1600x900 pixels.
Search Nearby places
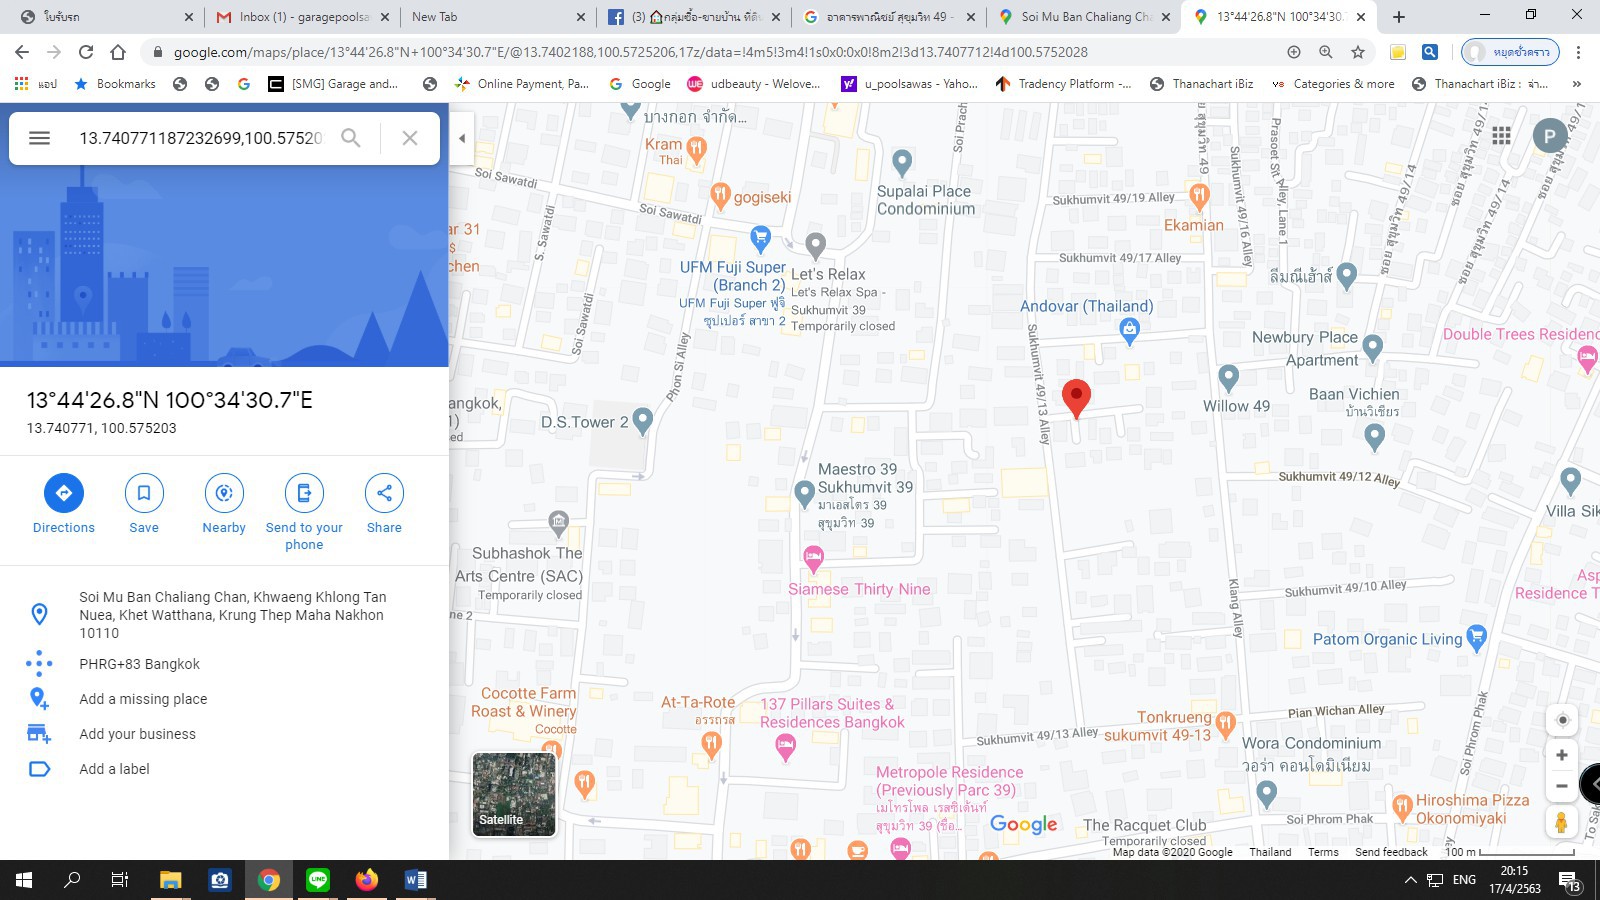pos(224,505)
